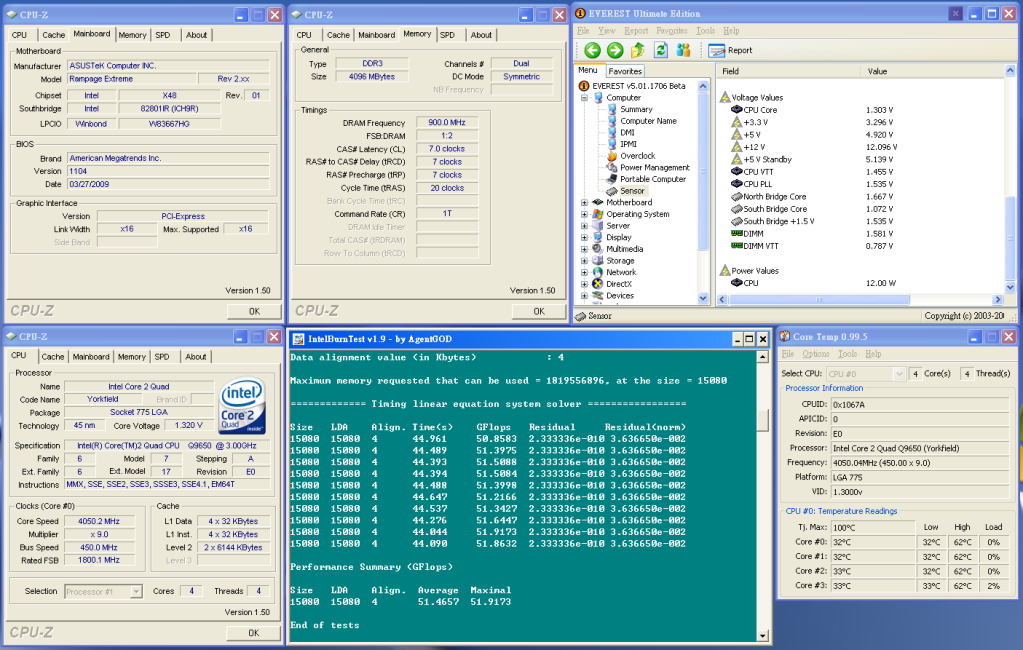The image size is (1023, 650).
Task: Click IntelBurnTest scrollbar up arrow
Action: coord(763,357)
